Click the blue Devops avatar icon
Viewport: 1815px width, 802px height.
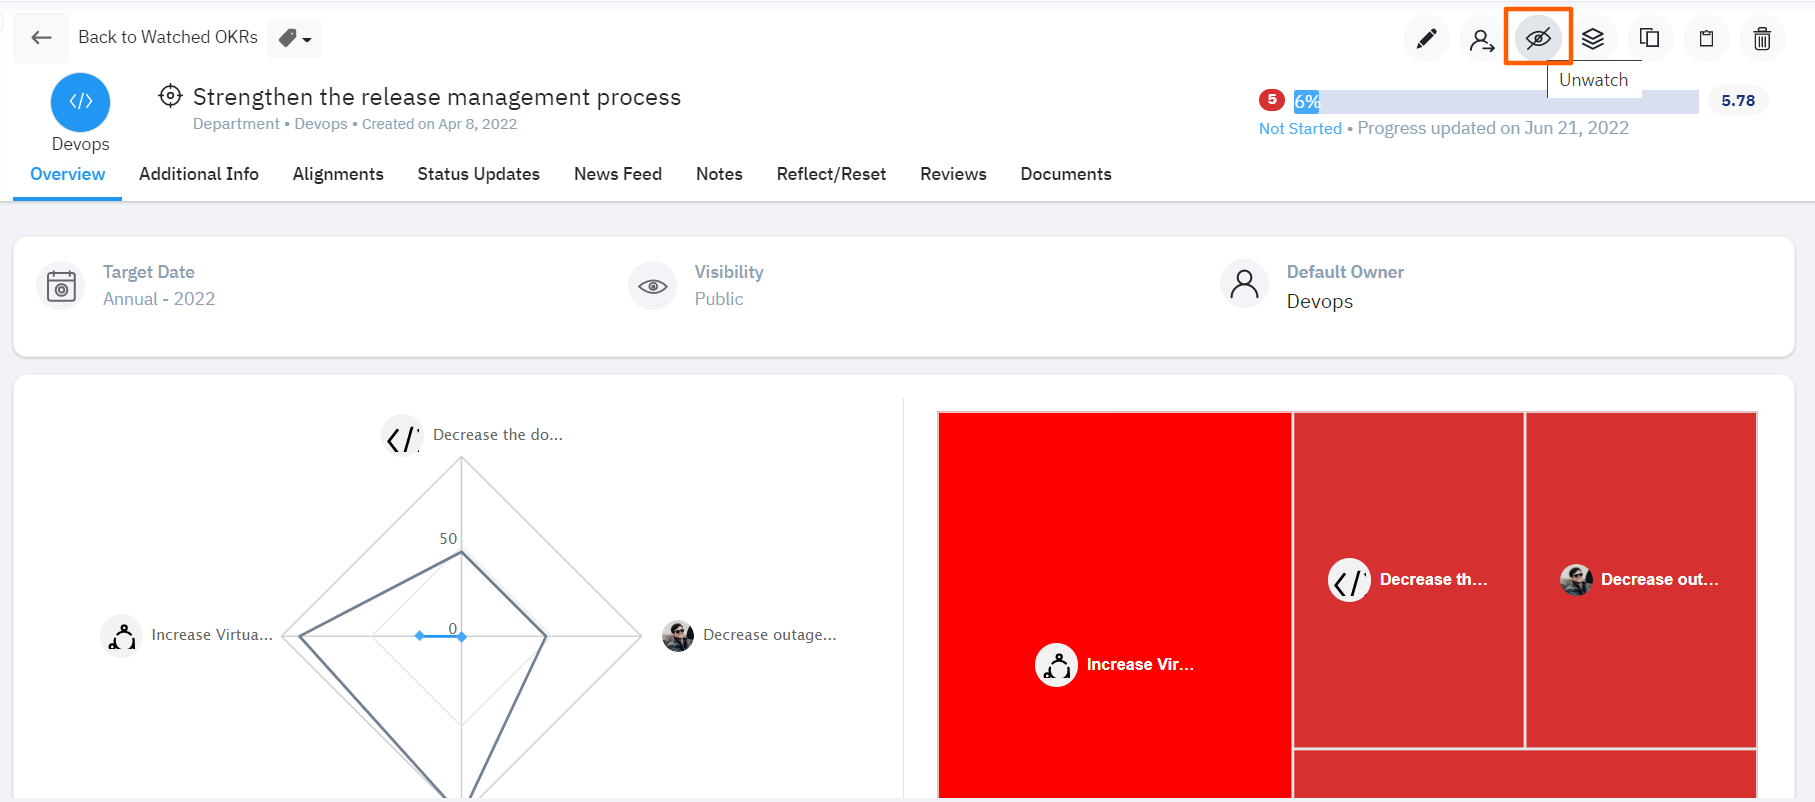(x=80, y=102)
